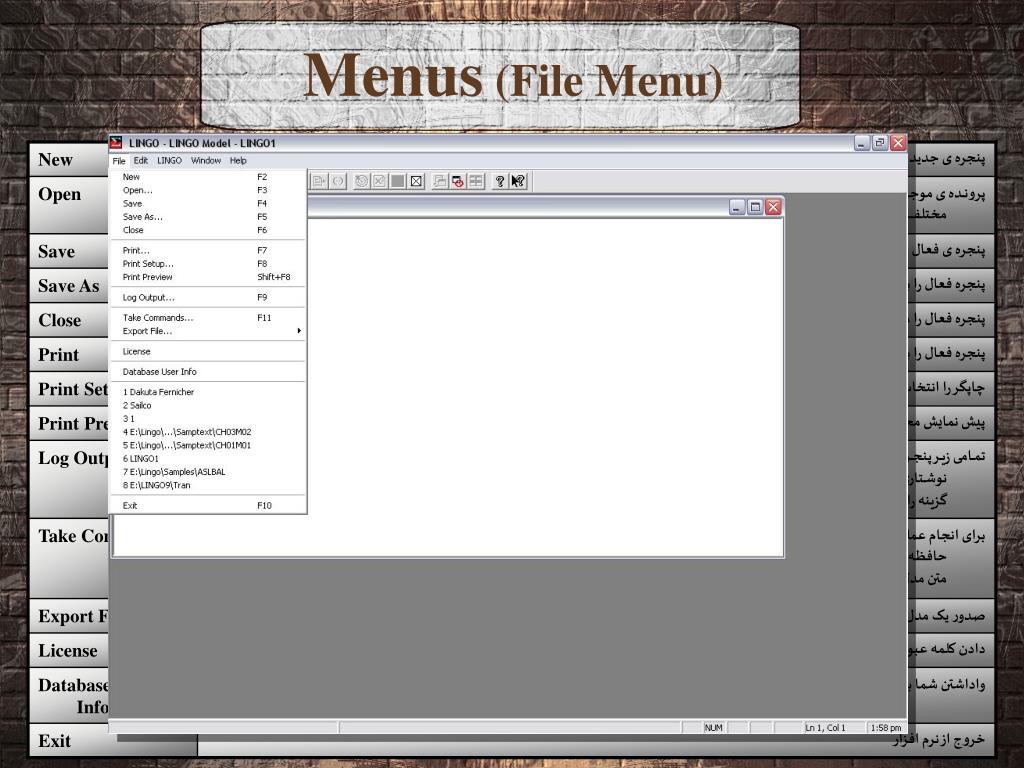Viewport: 1024px width, 768px height.
Task: Click the NUM indicator in the status bar
Action: (x=713, y=728)
